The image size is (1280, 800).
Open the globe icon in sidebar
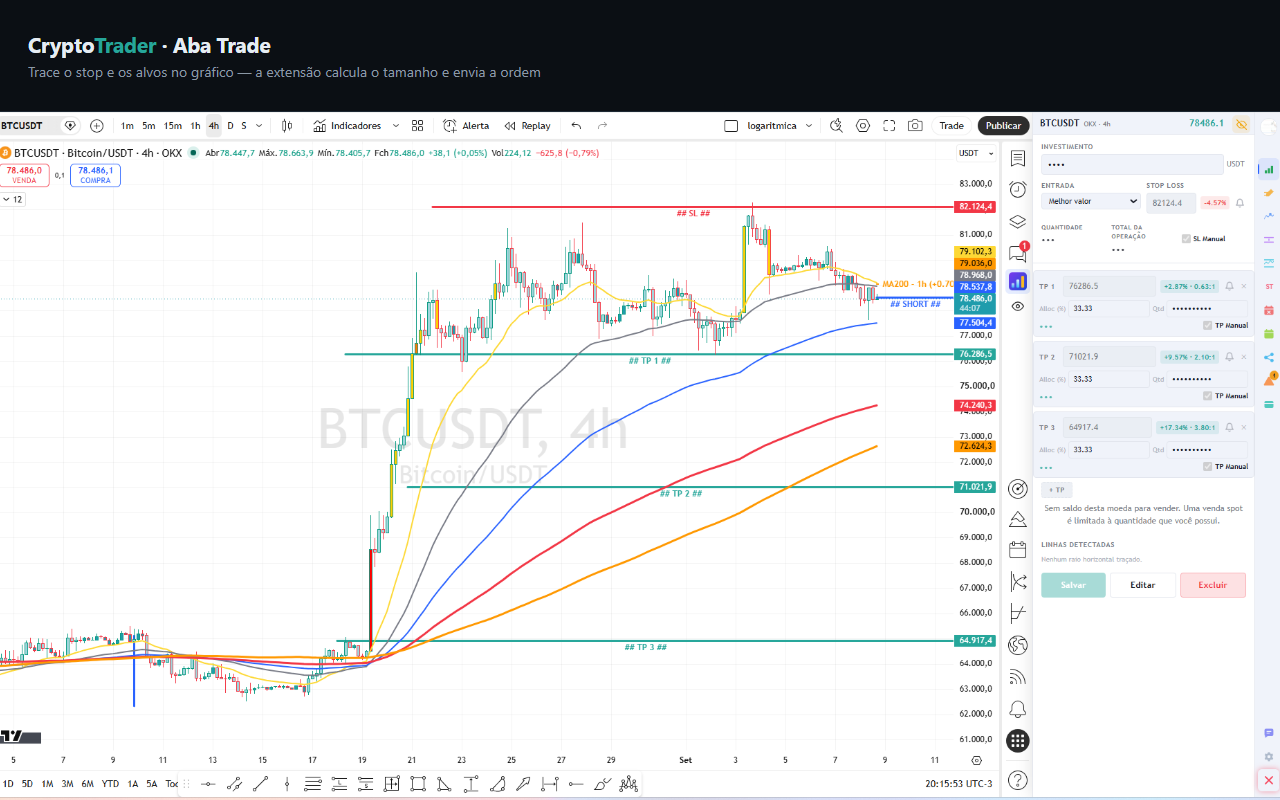1018,644
